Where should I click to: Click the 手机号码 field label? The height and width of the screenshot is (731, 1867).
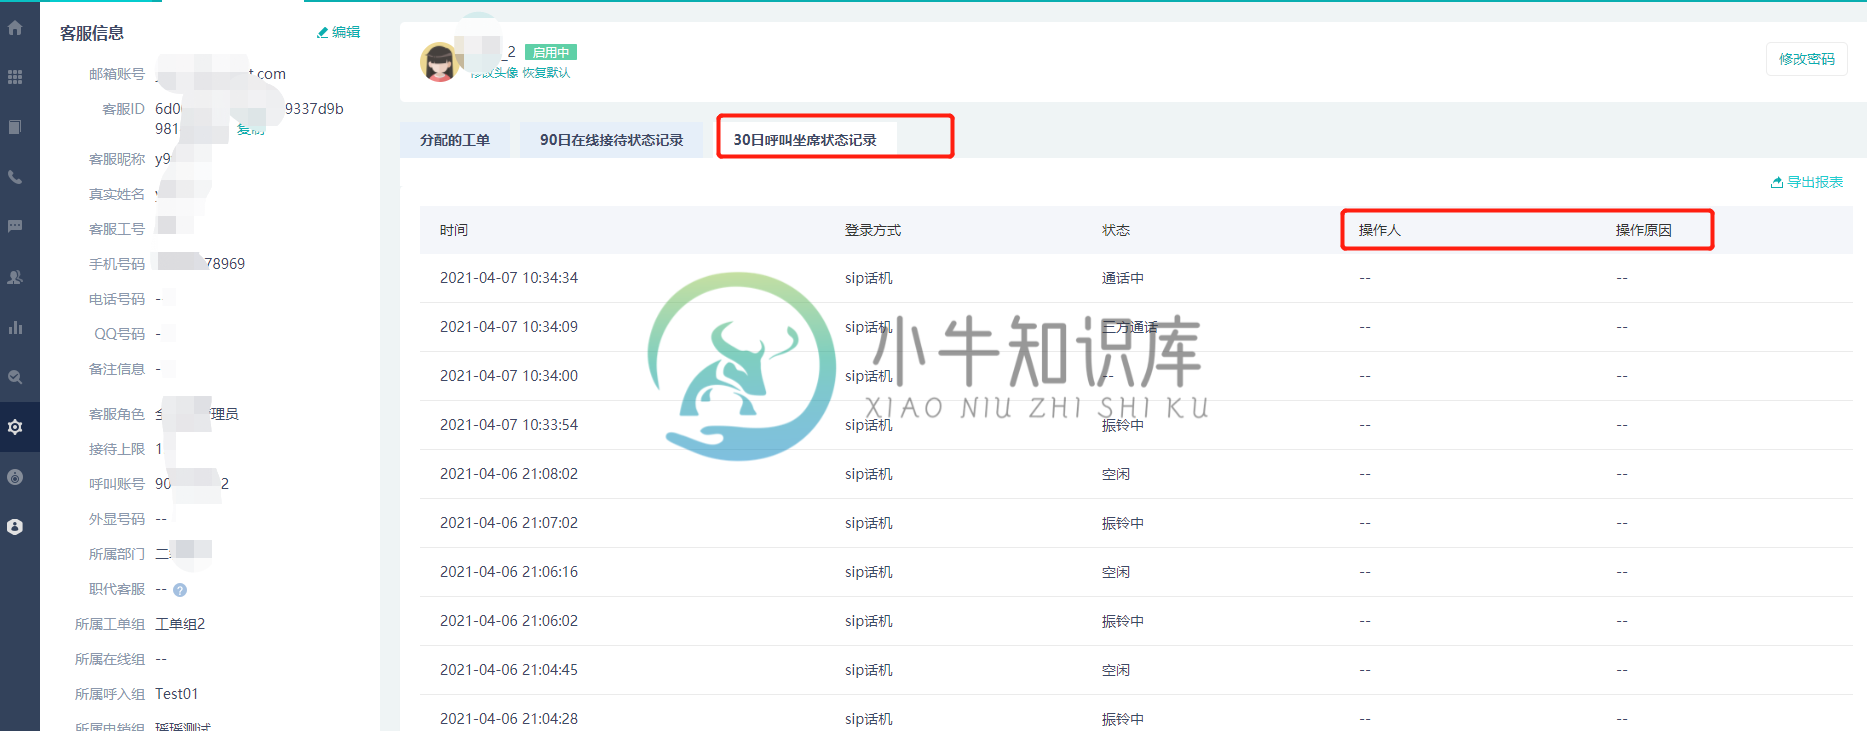[x=117, y=264]
